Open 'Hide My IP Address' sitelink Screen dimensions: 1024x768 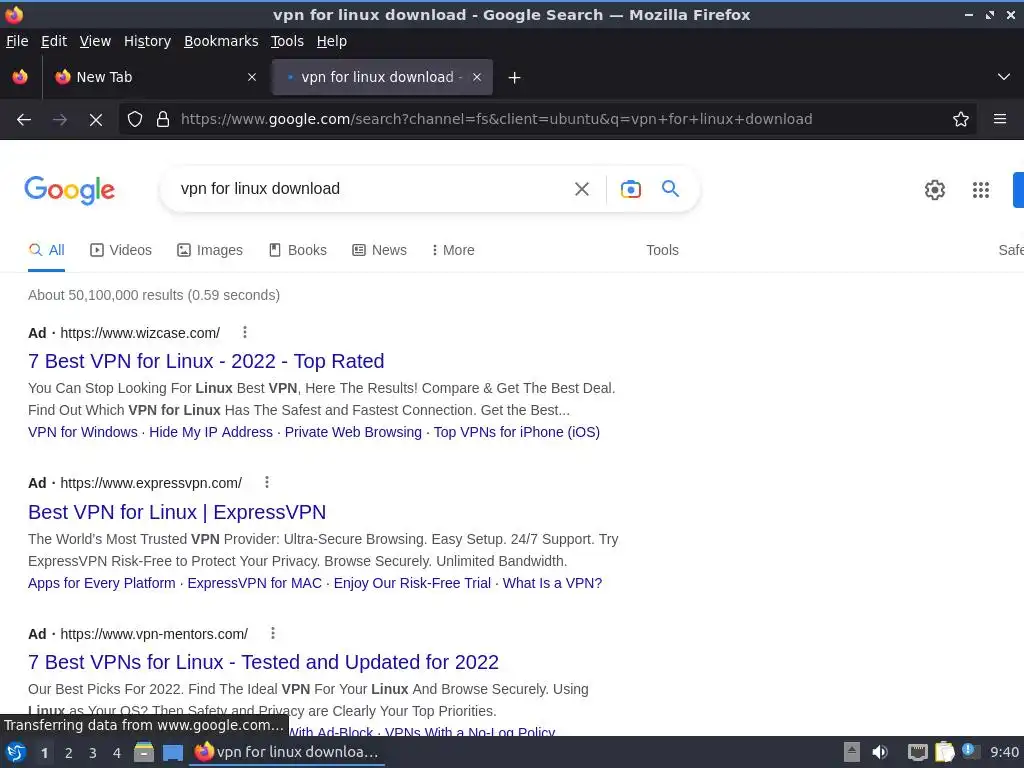coord(211,432)
